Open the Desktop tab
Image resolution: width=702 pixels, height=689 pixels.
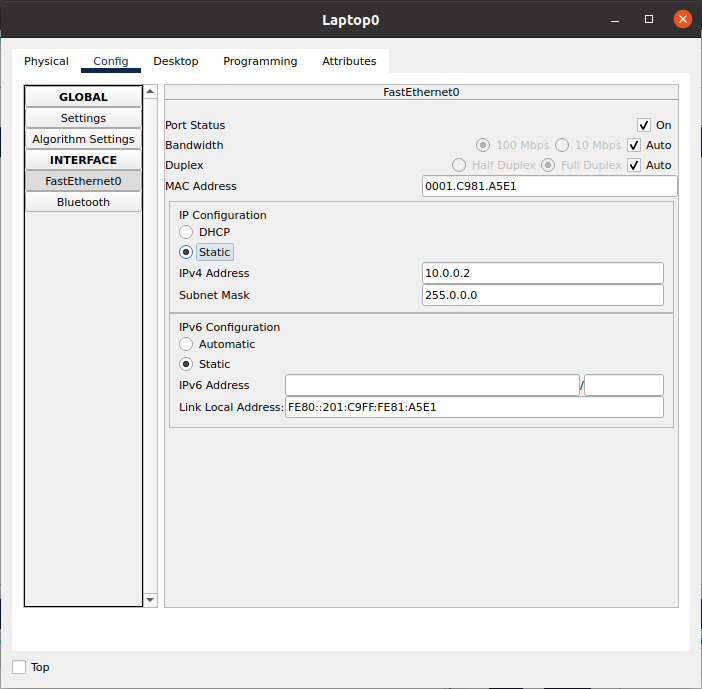pos(175,61)
